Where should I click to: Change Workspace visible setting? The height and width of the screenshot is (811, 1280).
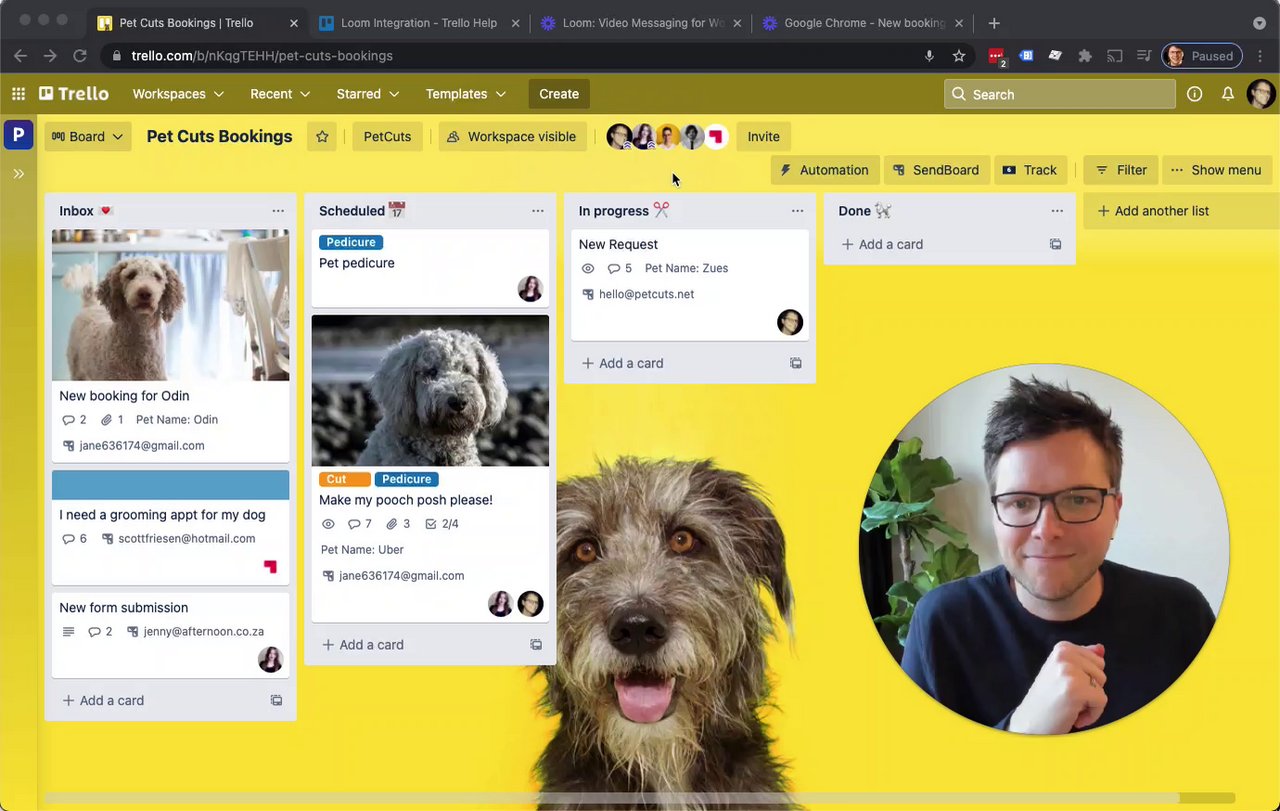[x=512, y=137]
